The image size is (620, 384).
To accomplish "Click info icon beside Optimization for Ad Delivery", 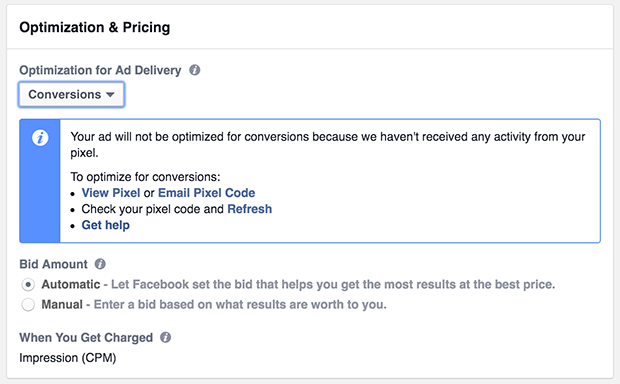I will point(195,70).
